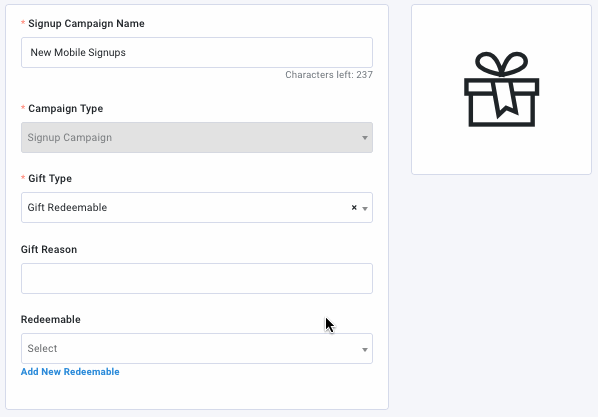Click the disabled Signup Campaign type dropdown
This screenshot has height=417, width=598.
[x=197, y=137]
